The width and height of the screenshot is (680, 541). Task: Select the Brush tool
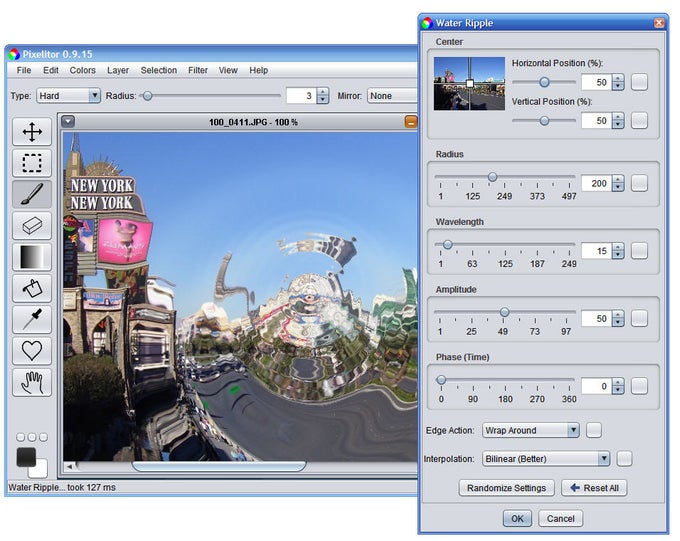(x=32, y=194)
